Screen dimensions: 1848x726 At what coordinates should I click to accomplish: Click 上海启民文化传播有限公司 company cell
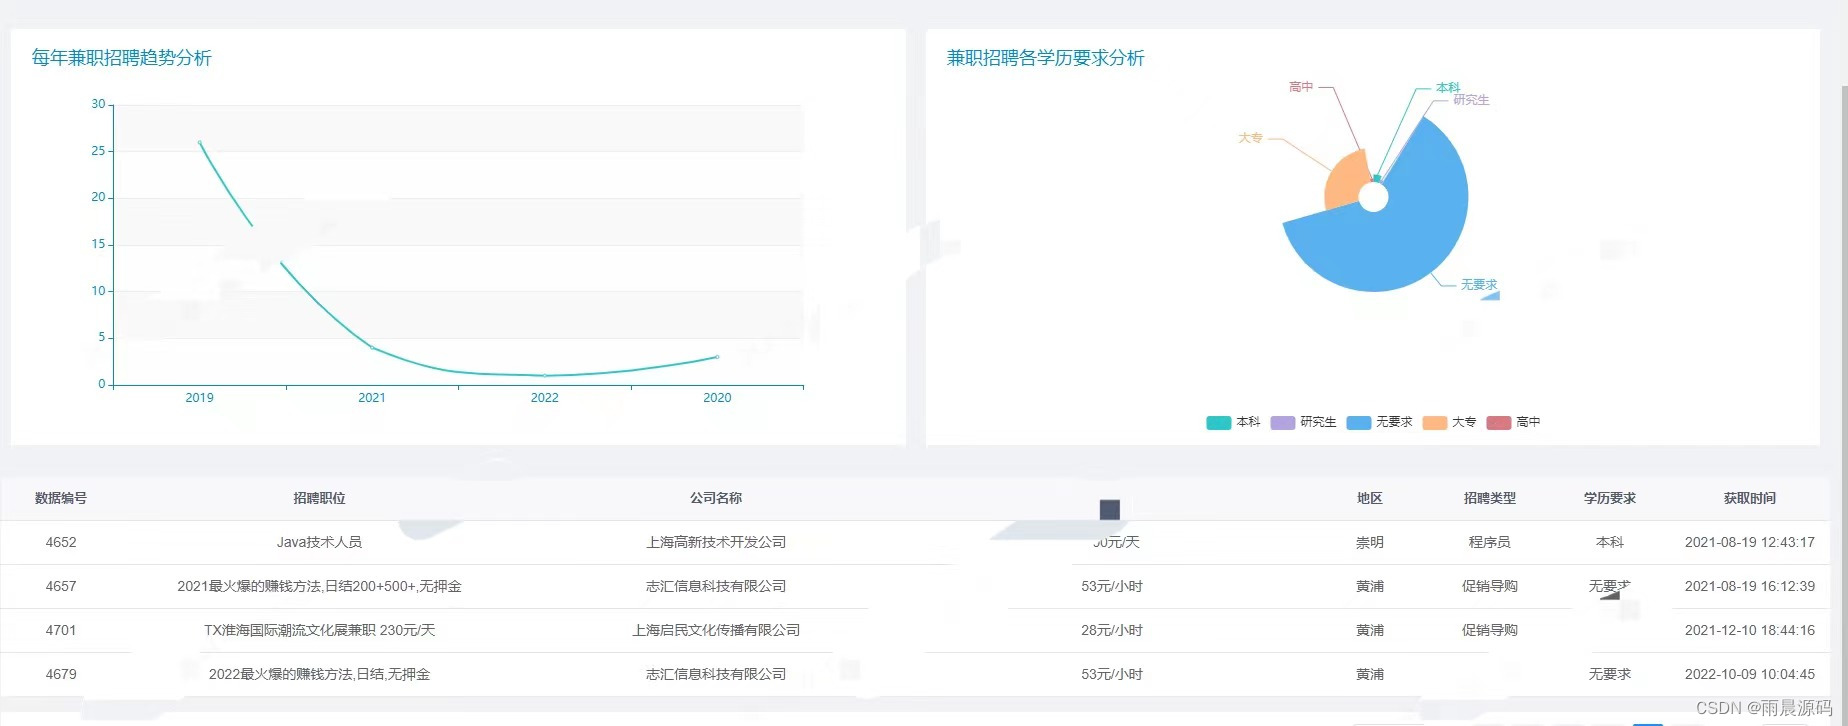716,630
